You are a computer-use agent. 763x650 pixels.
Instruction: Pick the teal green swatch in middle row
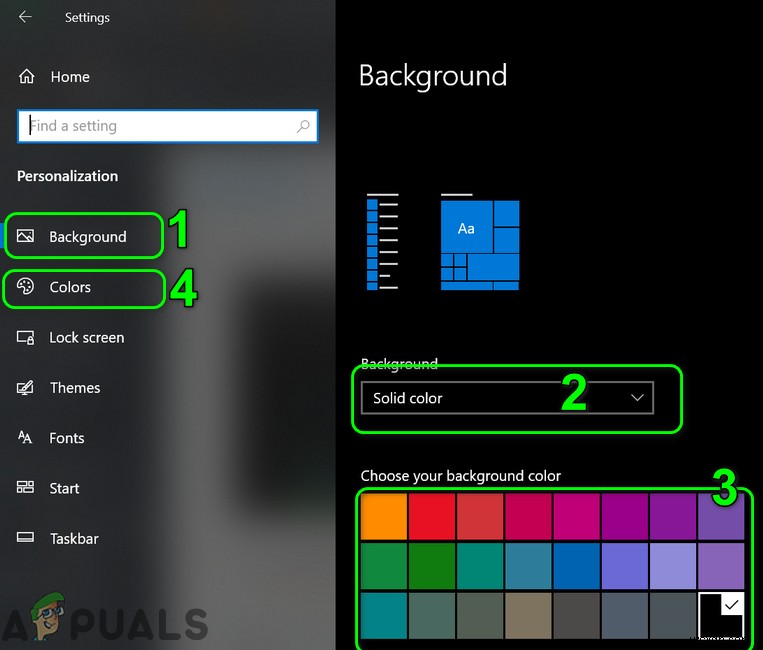480,566
